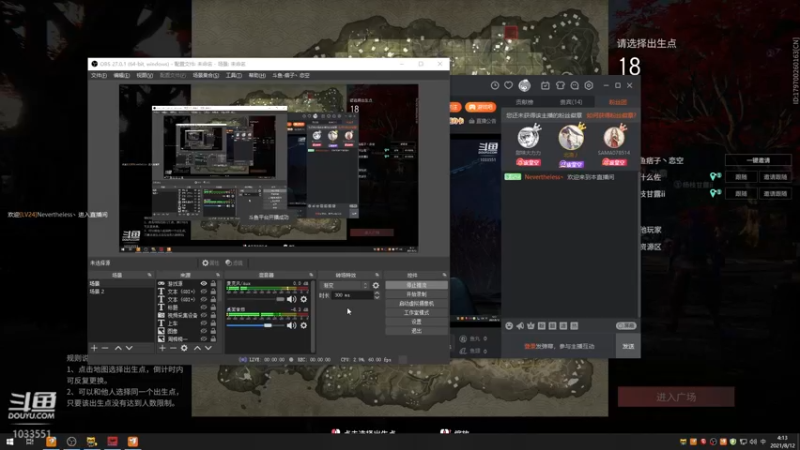This screenshot has height=450, width=800.
Task: Toggle visibility of the top source row
Action: 204,284
